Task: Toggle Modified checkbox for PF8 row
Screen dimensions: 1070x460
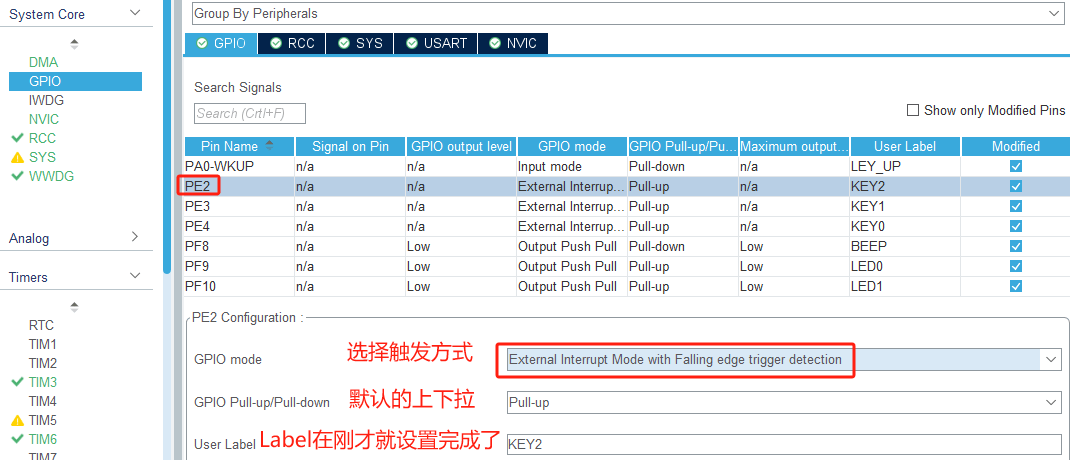Action: pos(1016,246)
